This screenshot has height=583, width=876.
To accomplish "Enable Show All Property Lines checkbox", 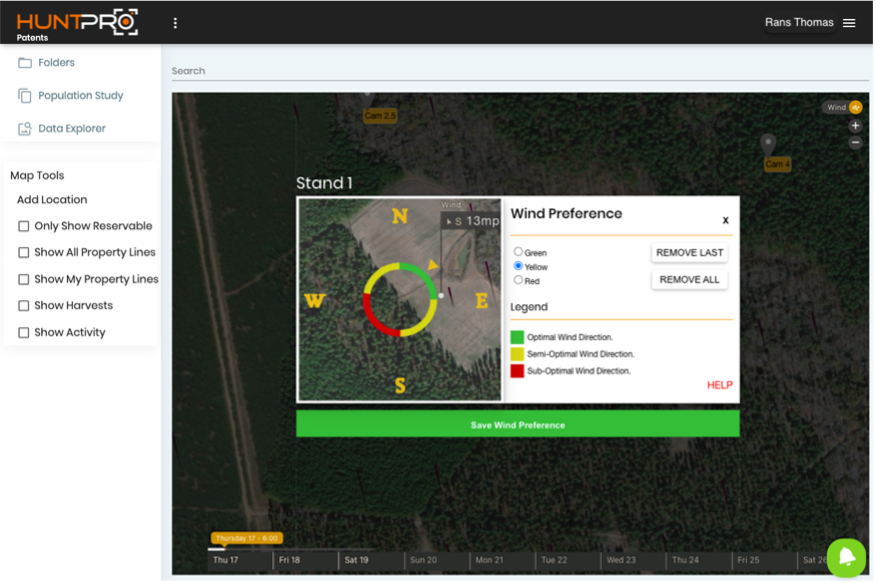I will 23,252.
